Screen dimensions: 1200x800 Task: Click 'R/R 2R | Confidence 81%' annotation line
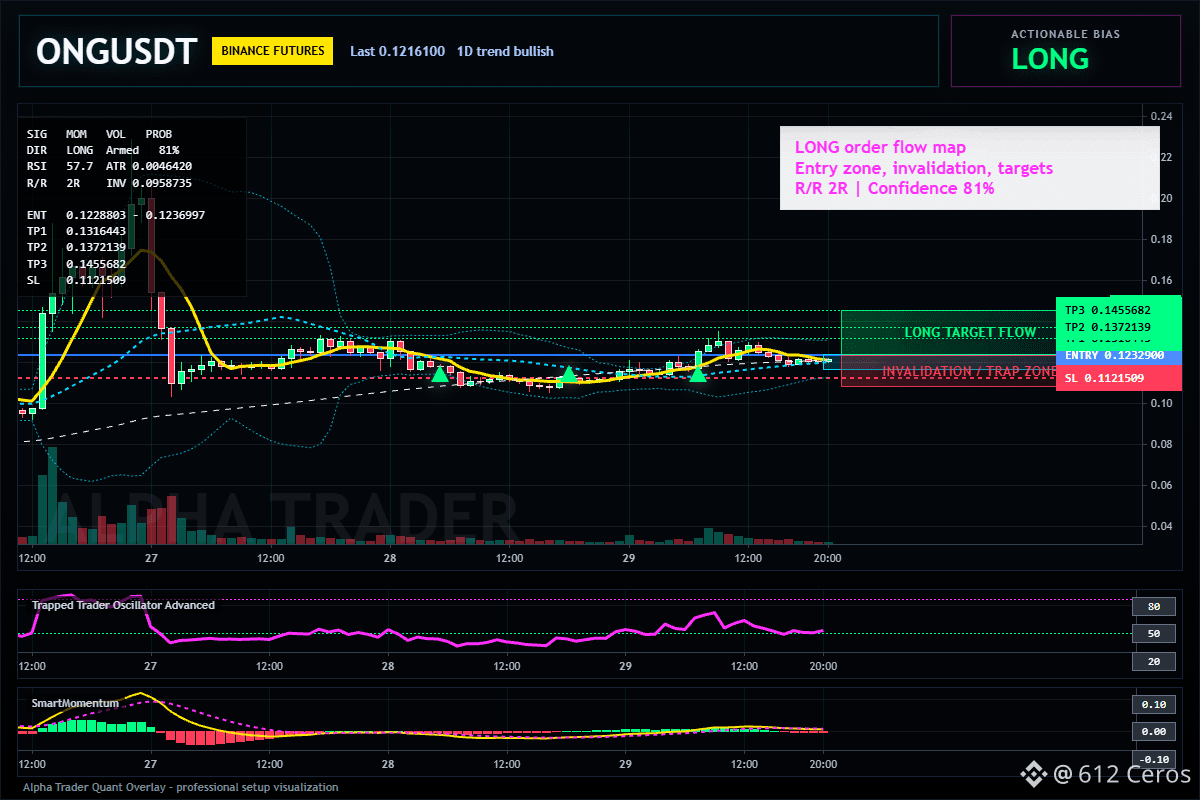[894, 187]
